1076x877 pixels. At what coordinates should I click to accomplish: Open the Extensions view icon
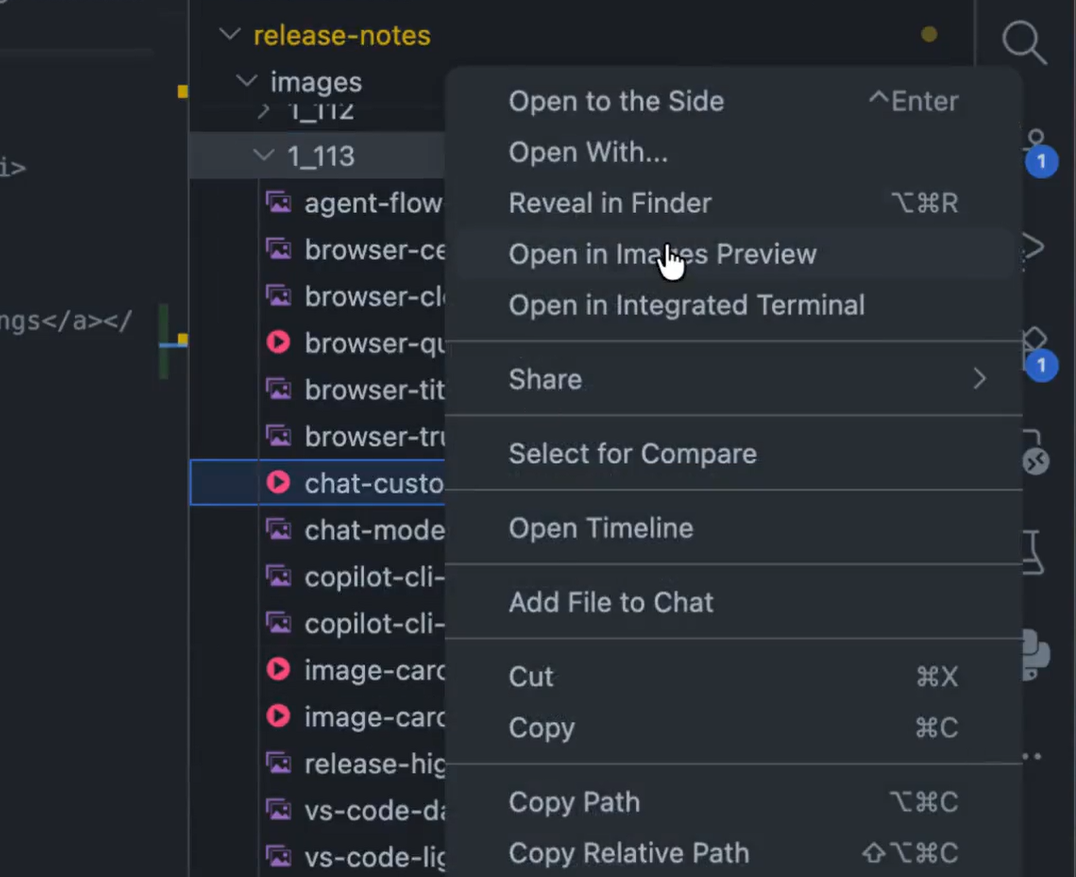(1035, 345)
